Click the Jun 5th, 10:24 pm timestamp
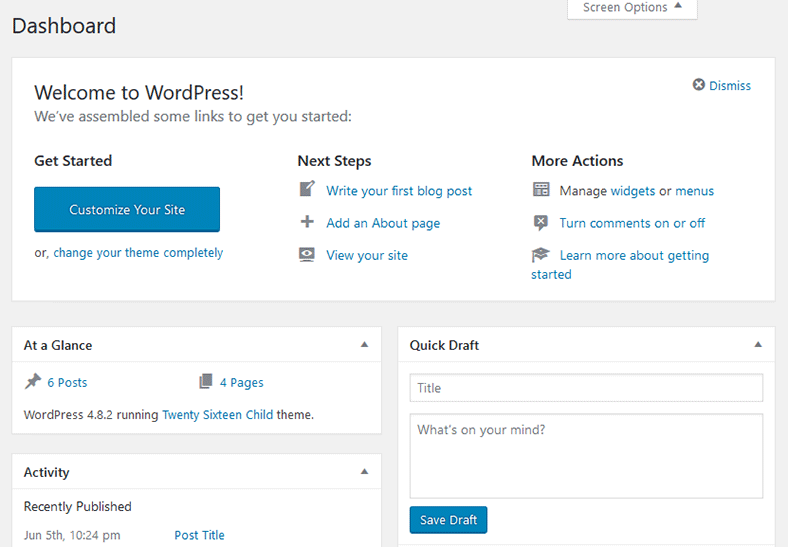Viewport: 788px width, 547px height. click(x=72, y=535)
